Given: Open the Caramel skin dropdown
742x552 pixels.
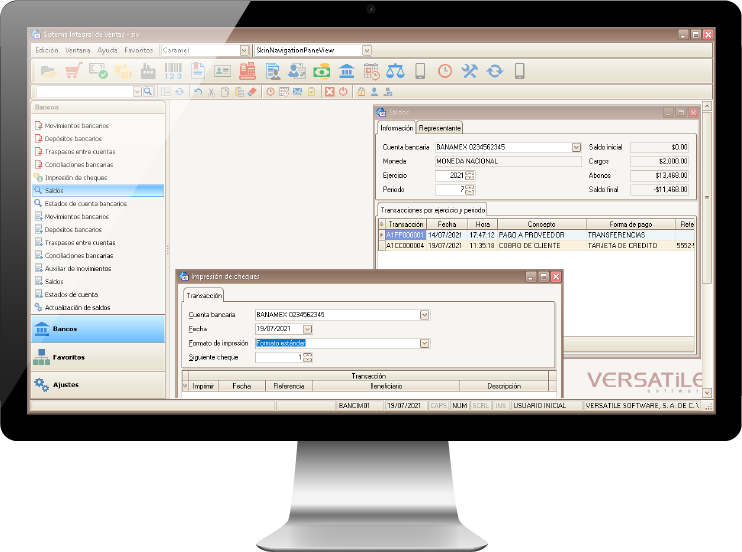Looking at the screenshot, I should click(x=244, y=50).
